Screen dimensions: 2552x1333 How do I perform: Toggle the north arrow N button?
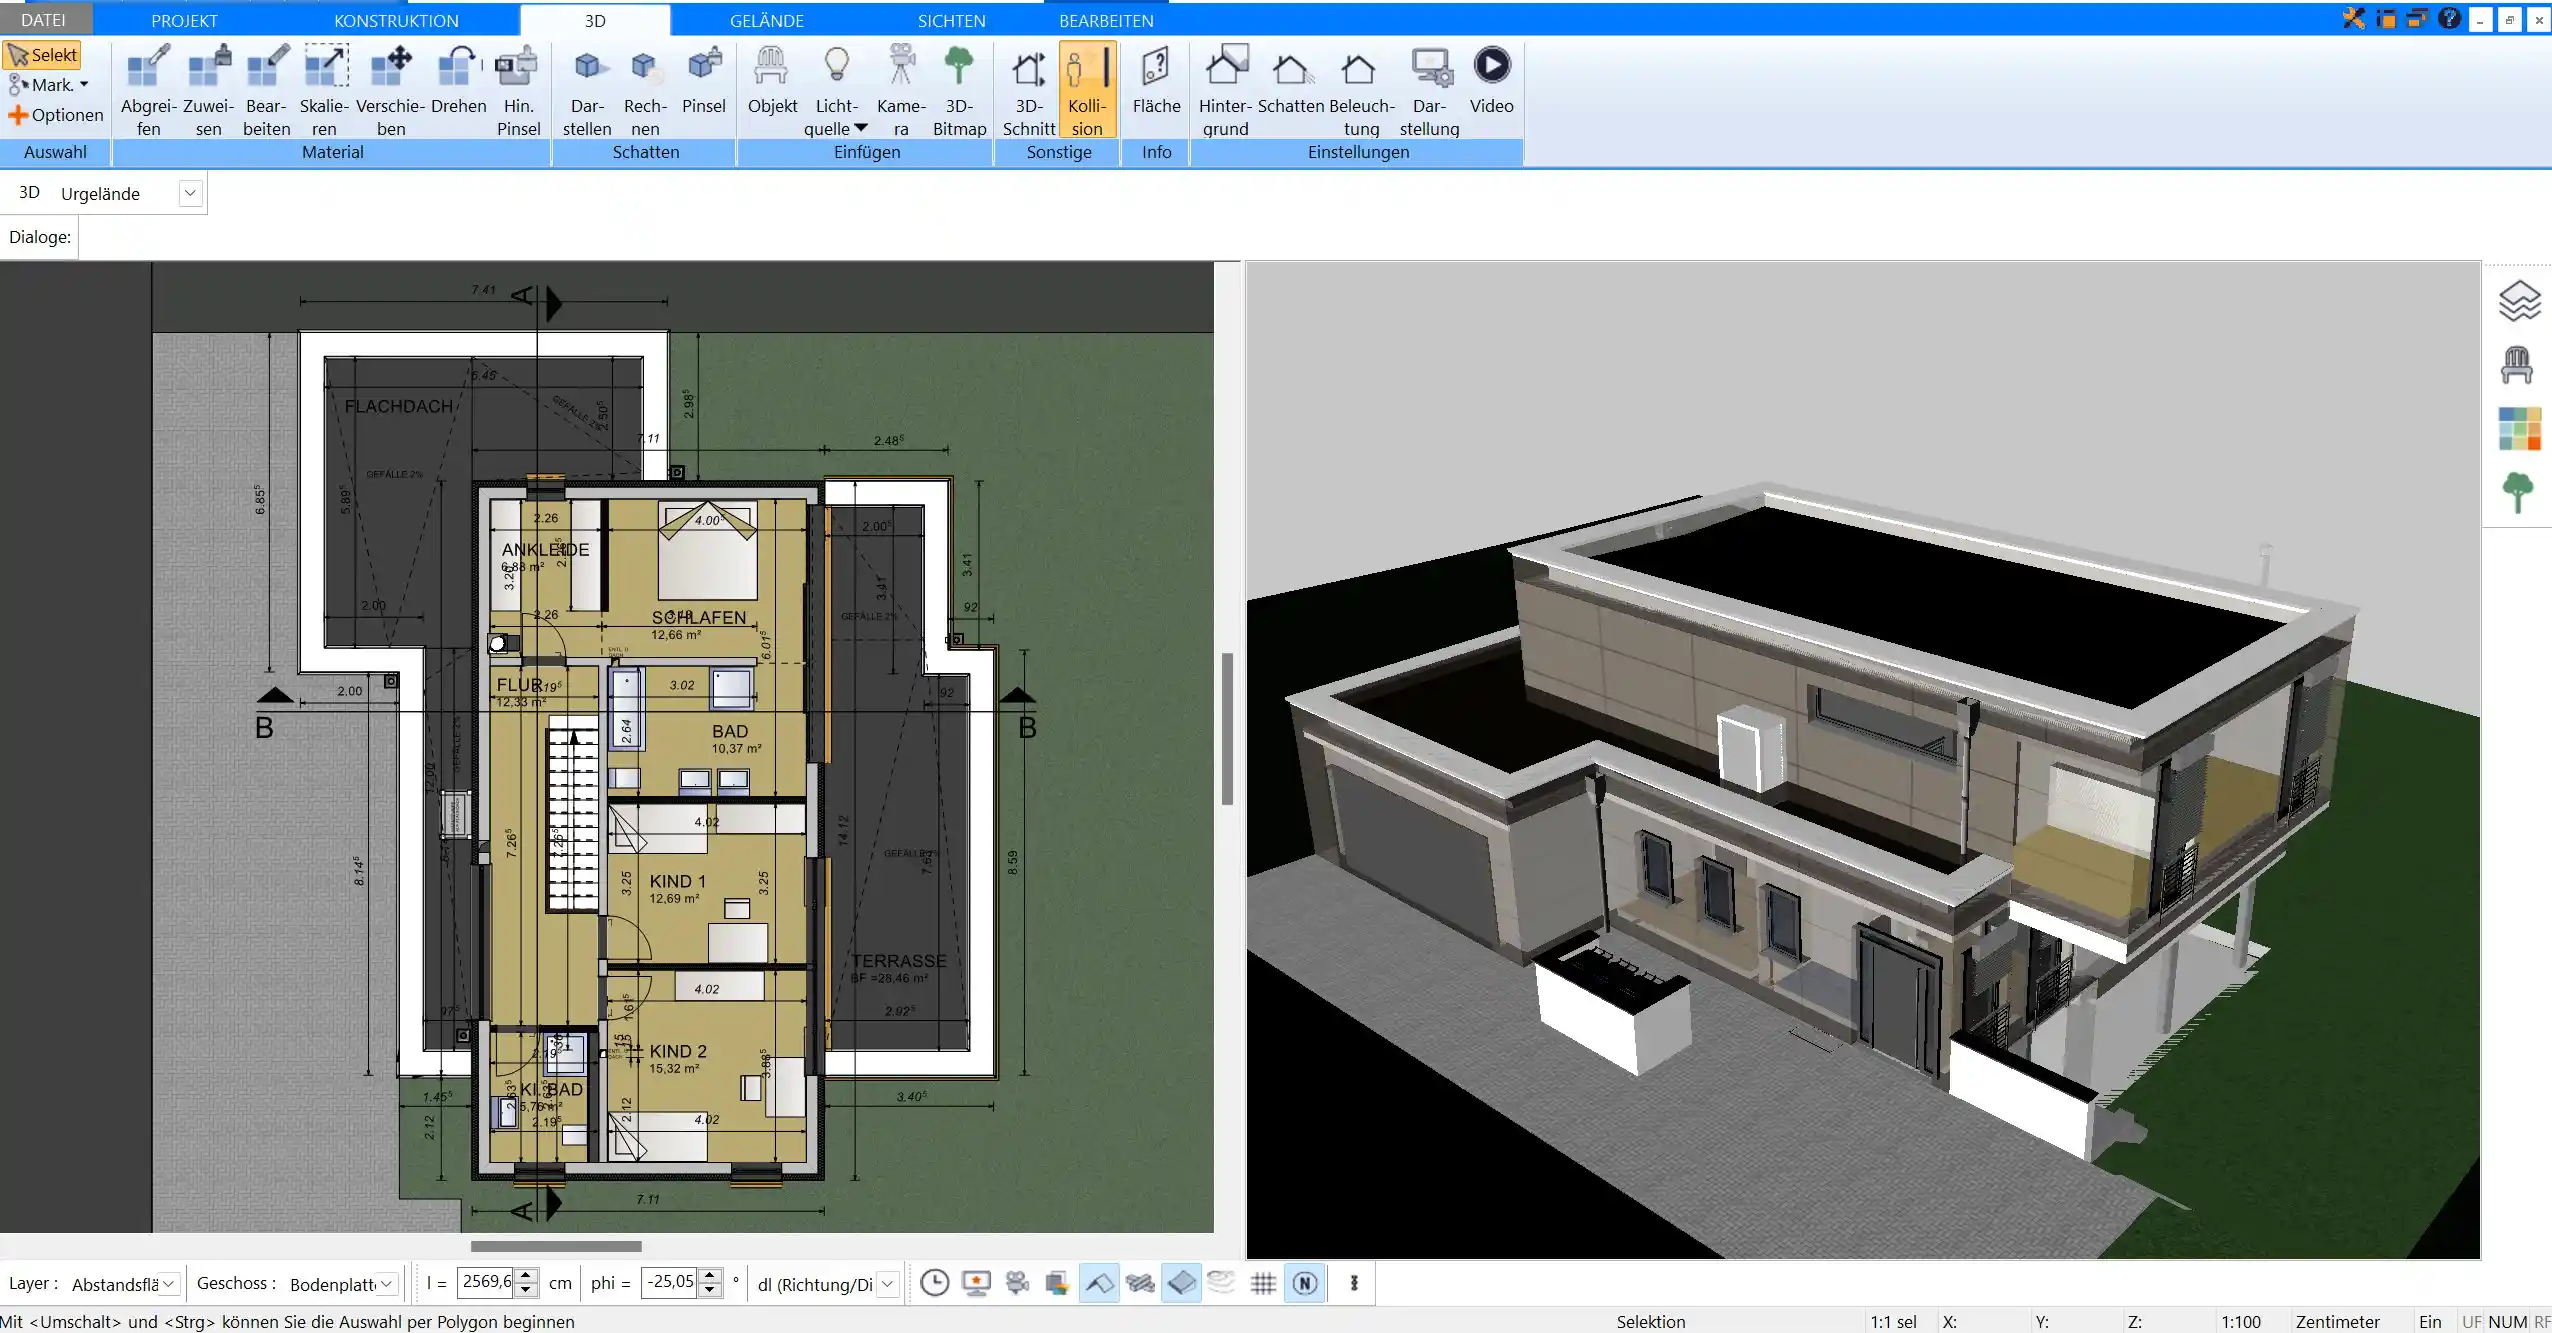pos(1305,1283)
